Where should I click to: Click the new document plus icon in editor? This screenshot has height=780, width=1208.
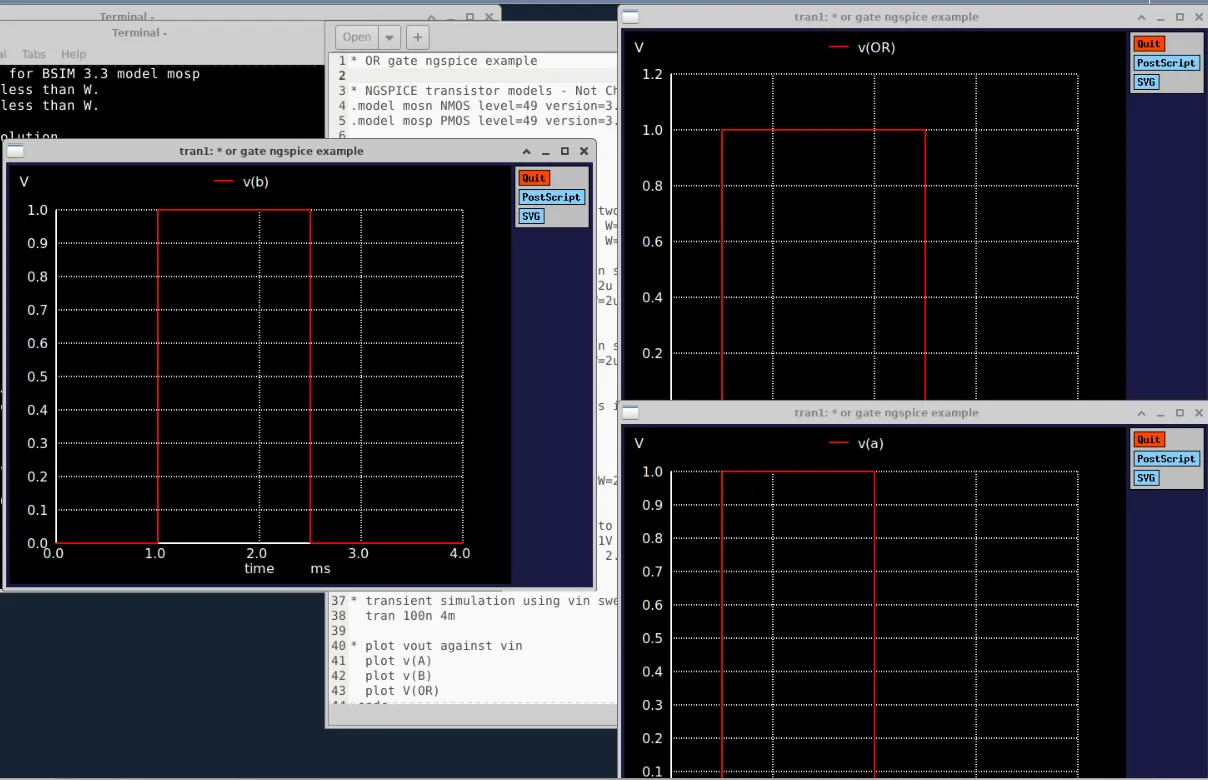coord(417,37)
